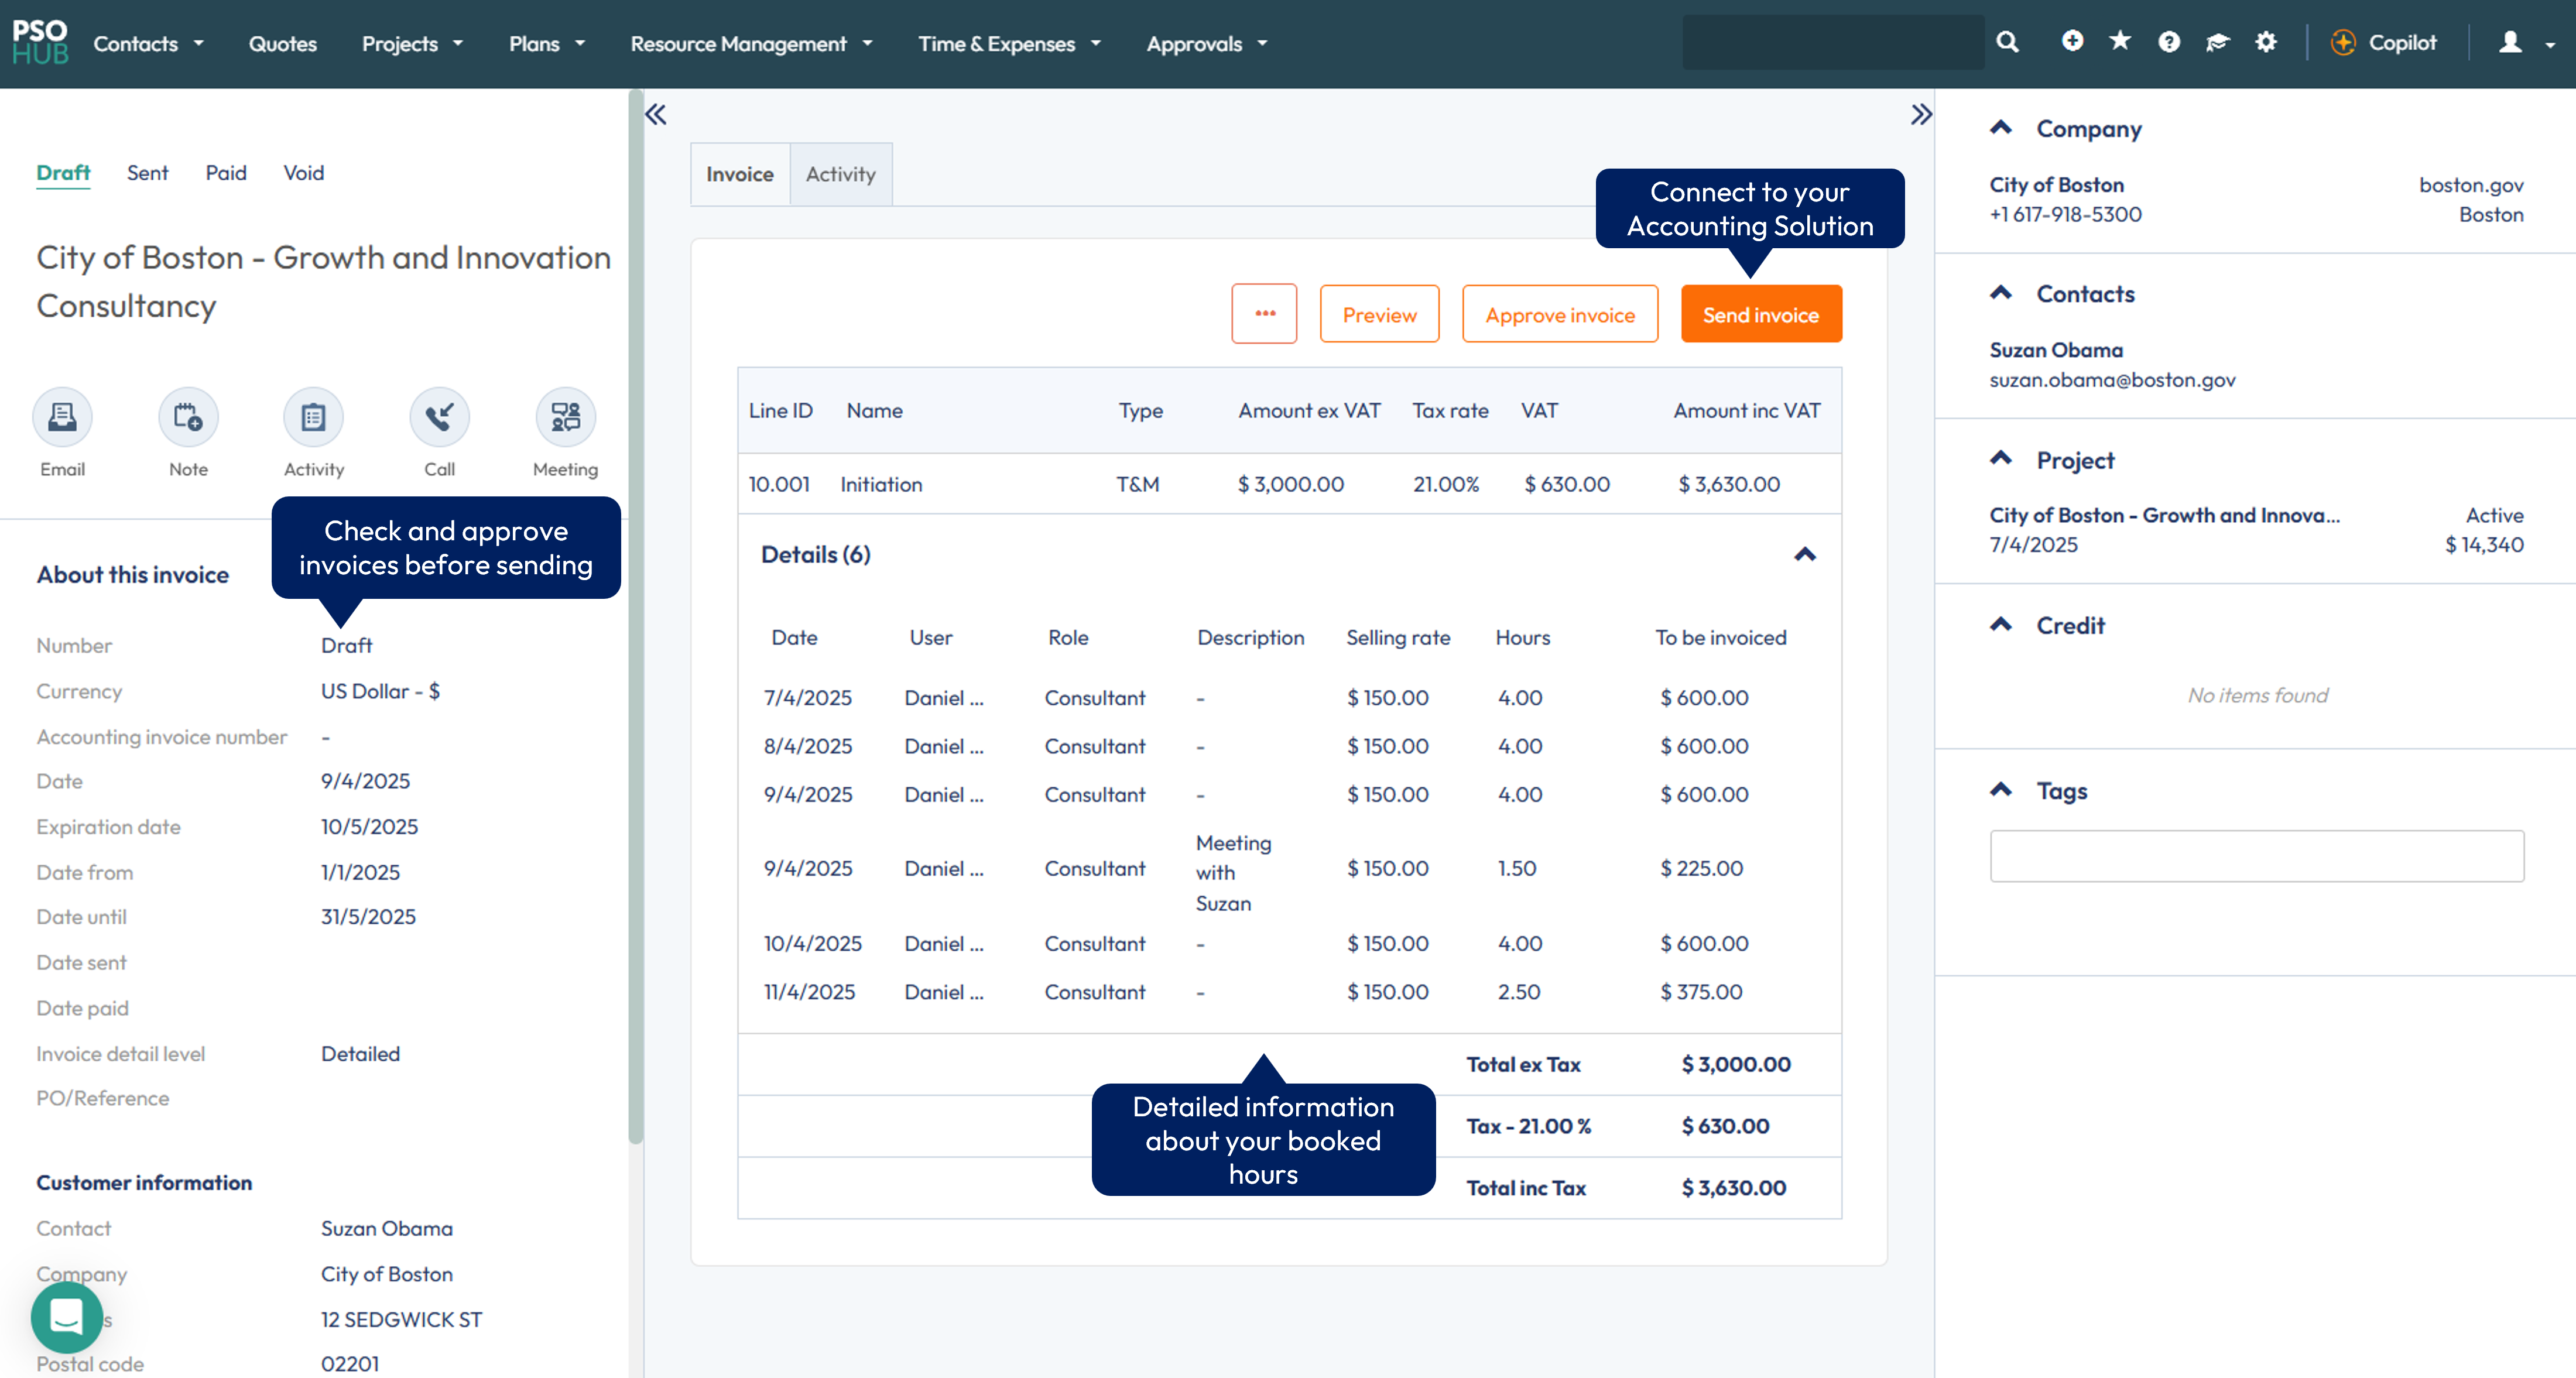Screen dimensions: 2576x1378
Task: Select the Sent status tab
Action: pos(147,173)
